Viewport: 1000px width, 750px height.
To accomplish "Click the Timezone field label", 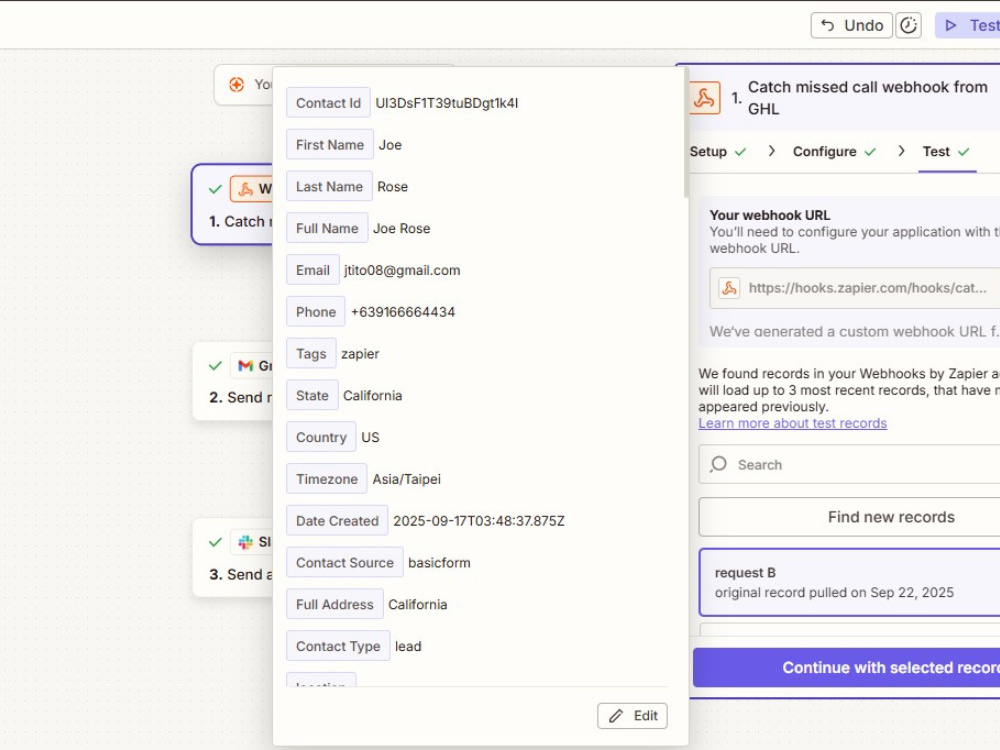I will pyautogui.click(x=327, y=479).
